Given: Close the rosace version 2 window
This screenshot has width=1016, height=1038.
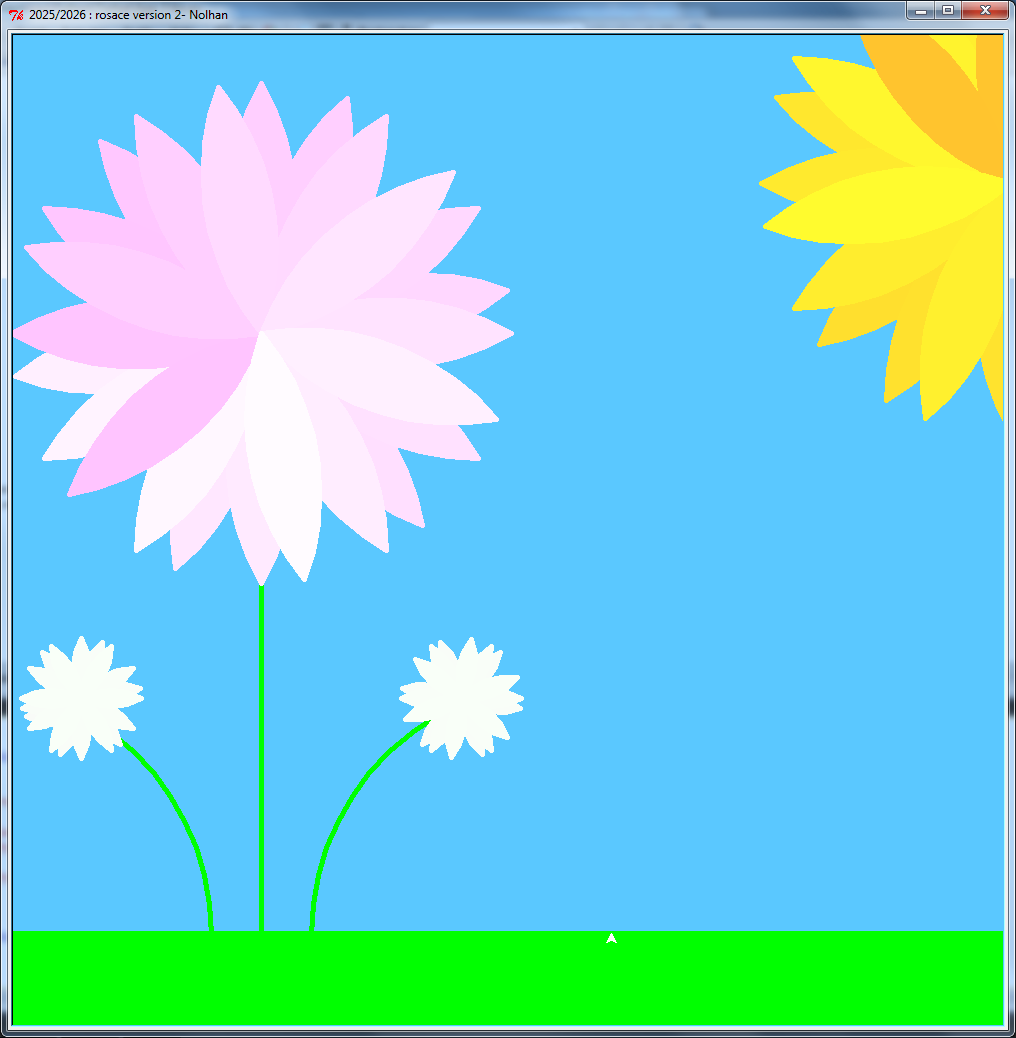Looking at the screenshot, I should click(986, 11).
